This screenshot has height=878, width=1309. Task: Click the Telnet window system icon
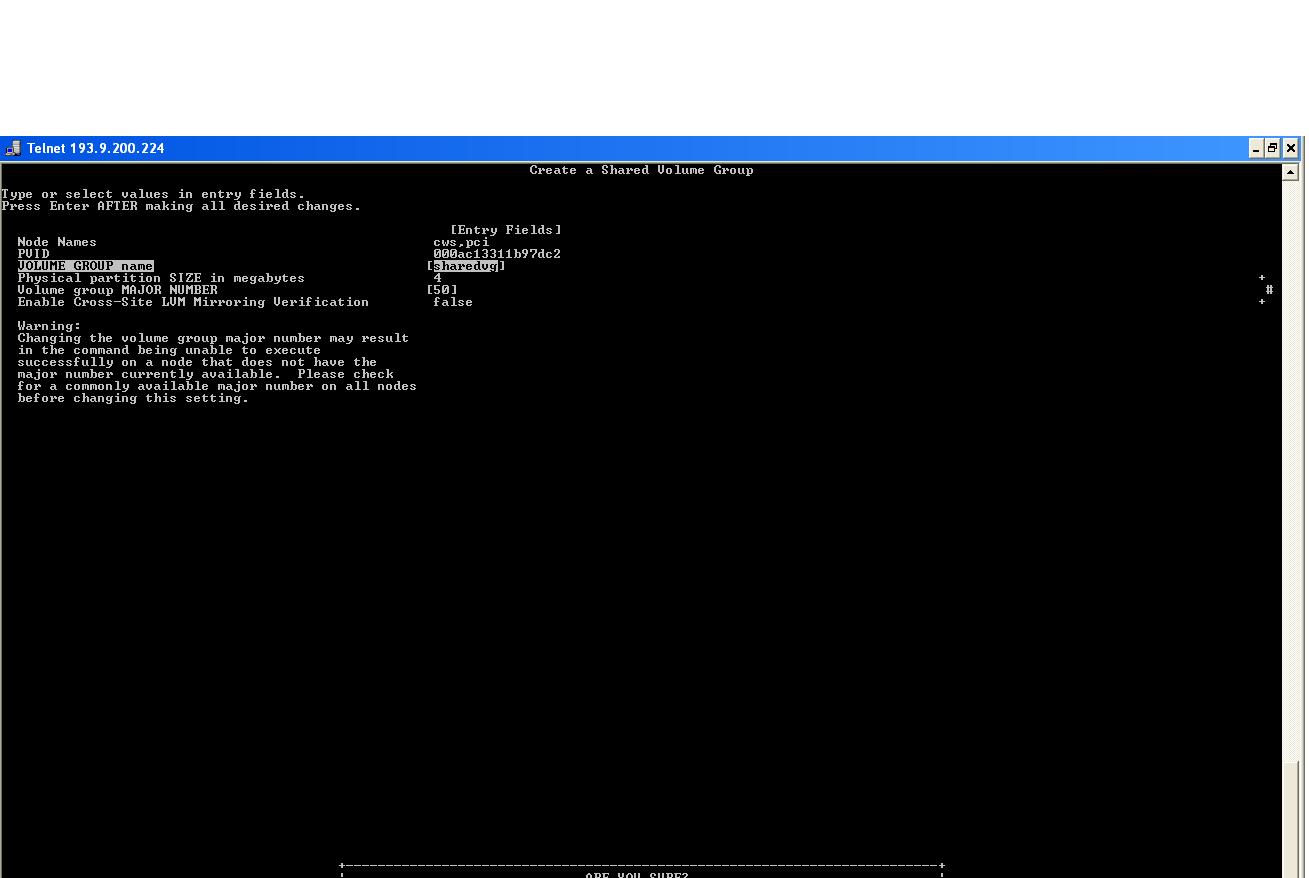click(13, 148)
